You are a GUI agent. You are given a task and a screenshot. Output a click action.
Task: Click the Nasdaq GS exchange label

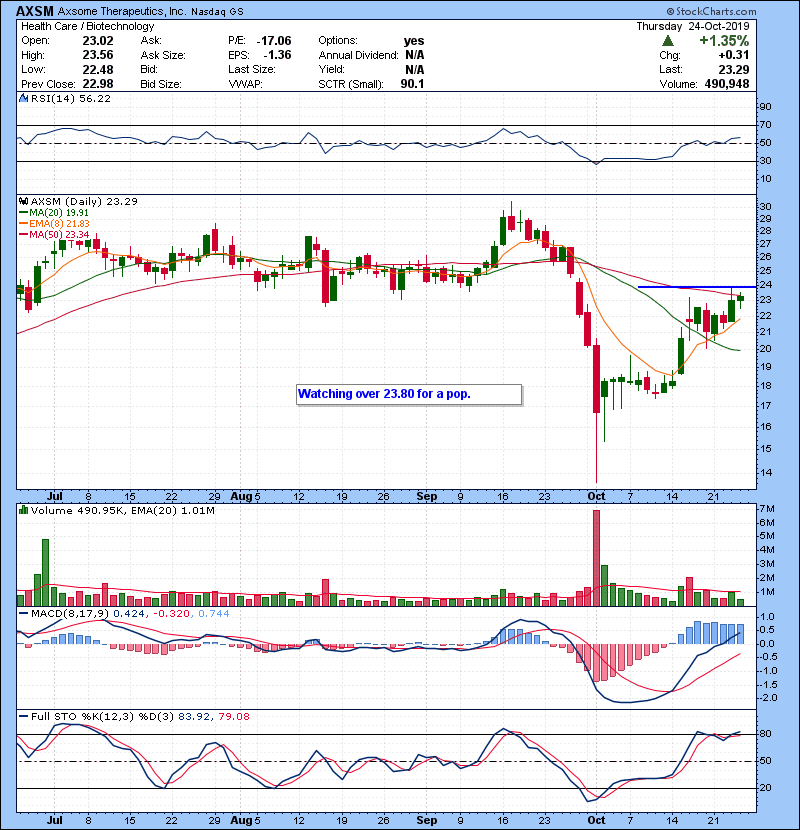coord(217,12)
